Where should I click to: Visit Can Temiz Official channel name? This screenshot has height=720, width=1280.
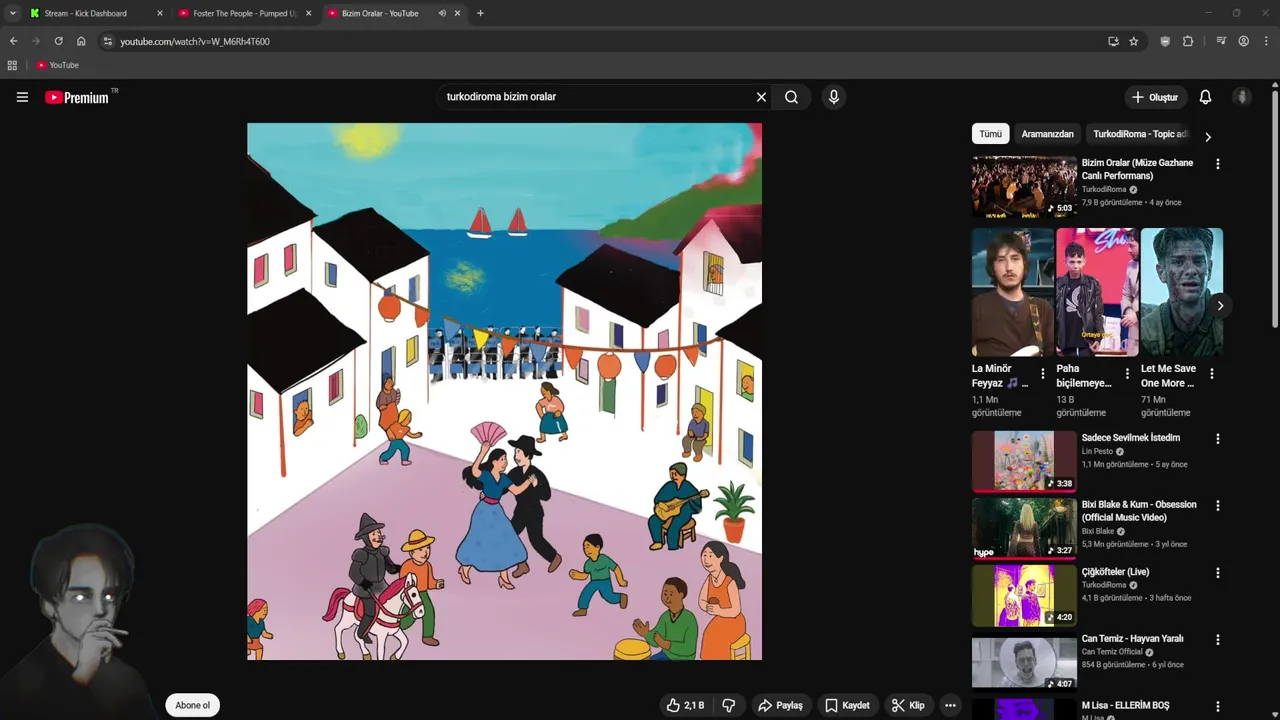[1112, 652]
